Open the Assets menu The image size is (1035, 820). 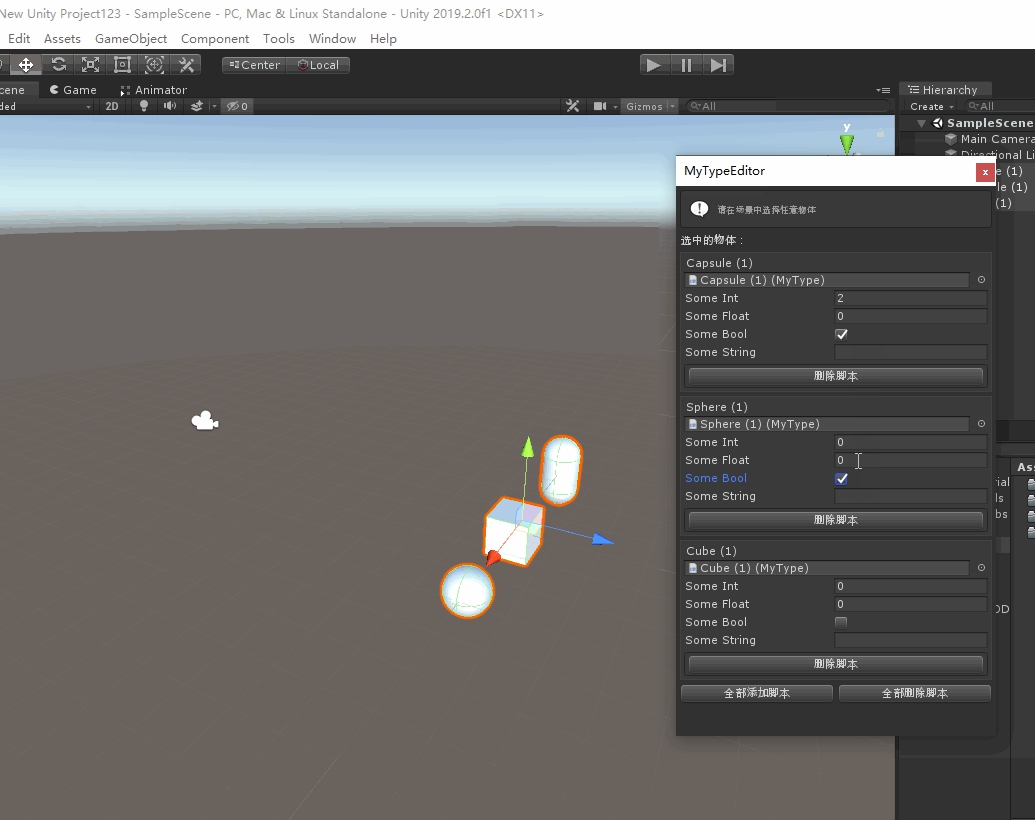point(62,38)
